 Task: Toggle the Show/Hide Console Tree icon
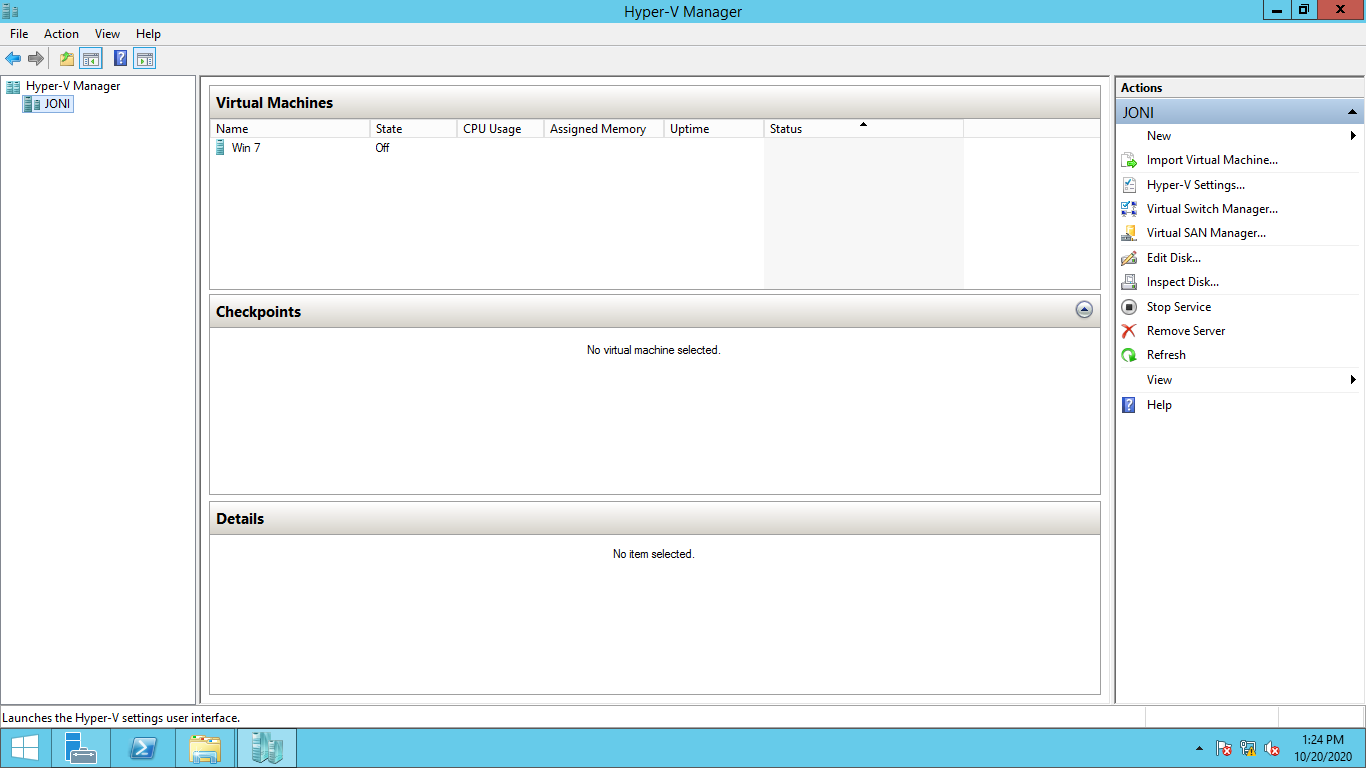pyautogui.click(x=91, y=59)
